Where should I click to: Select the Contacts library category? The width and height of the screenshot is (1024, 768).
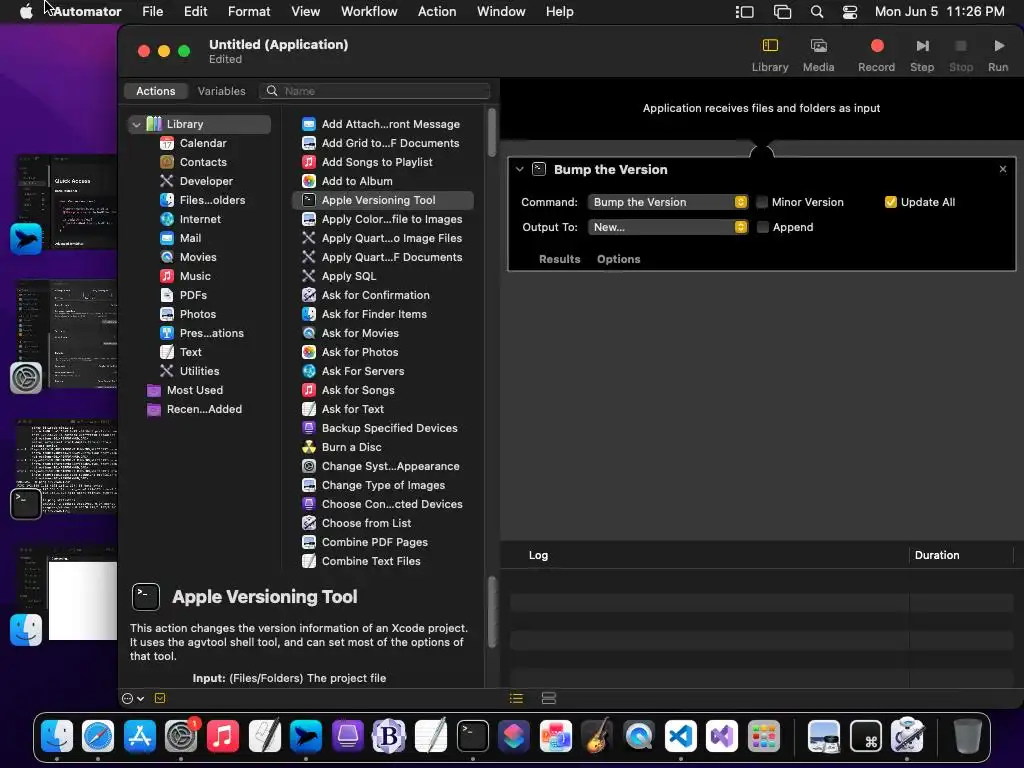pyautogui.click(x=203, y=162)
